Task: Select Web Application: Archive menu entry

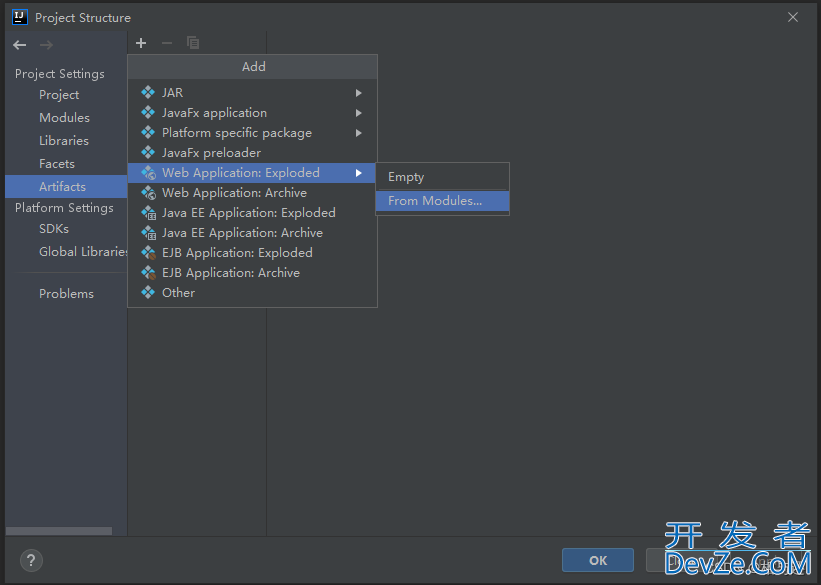Action: point(252,193)
